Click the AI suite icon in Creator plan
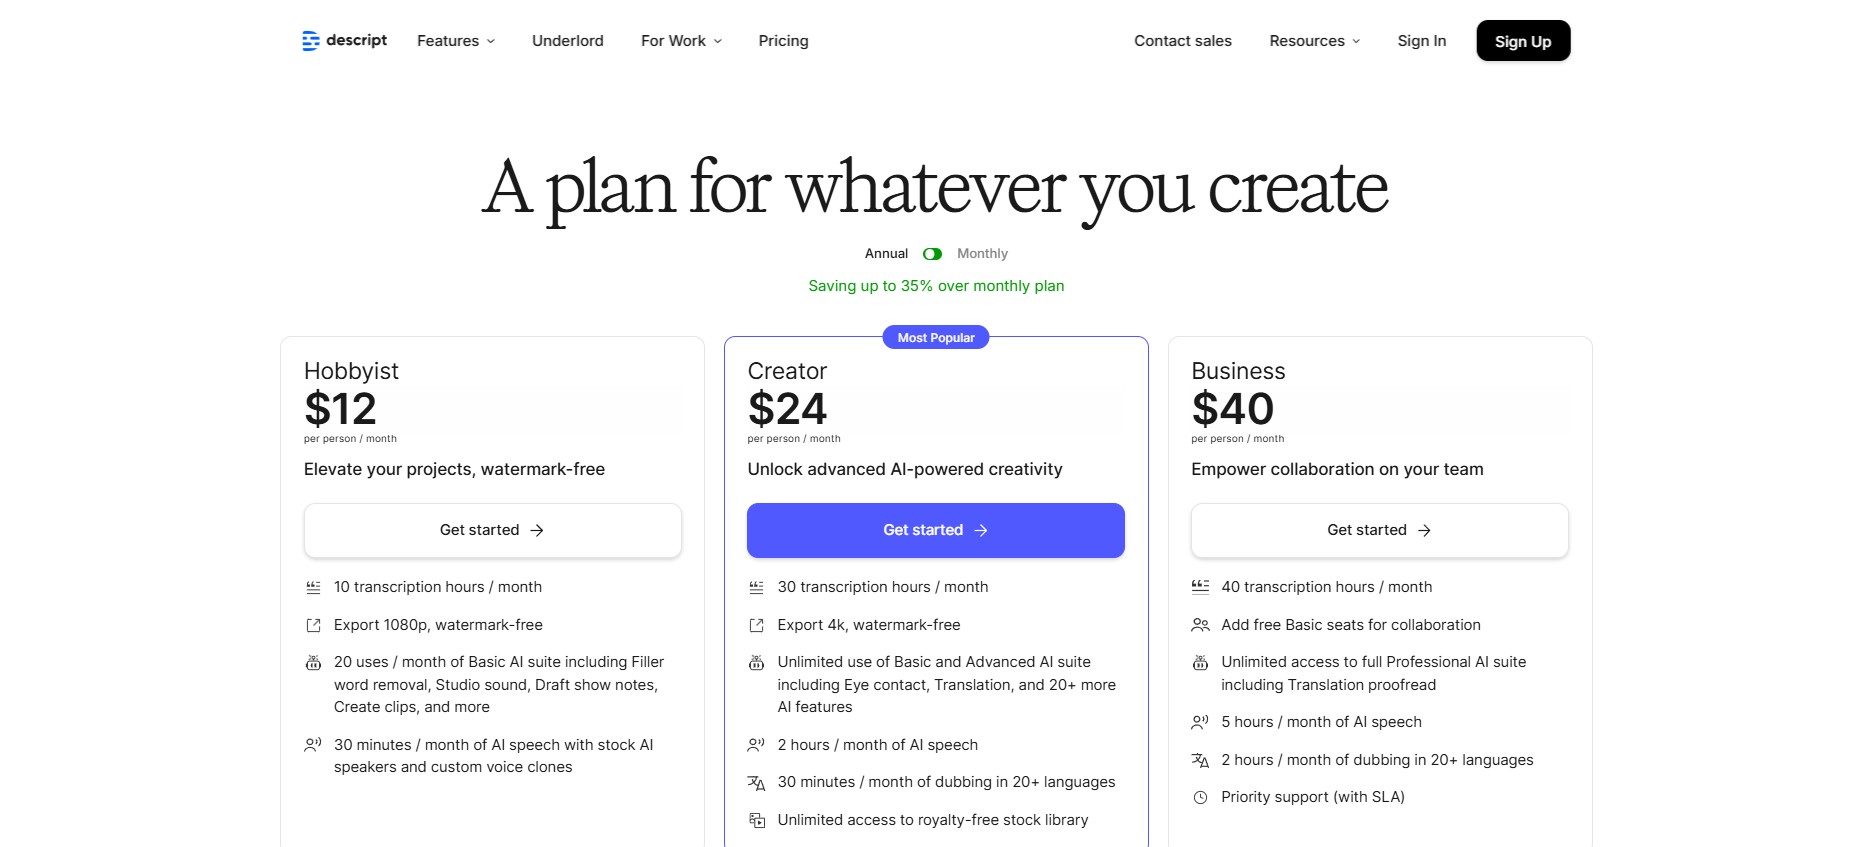Screen dimensions: 1862x847 [x=757, y=663]
